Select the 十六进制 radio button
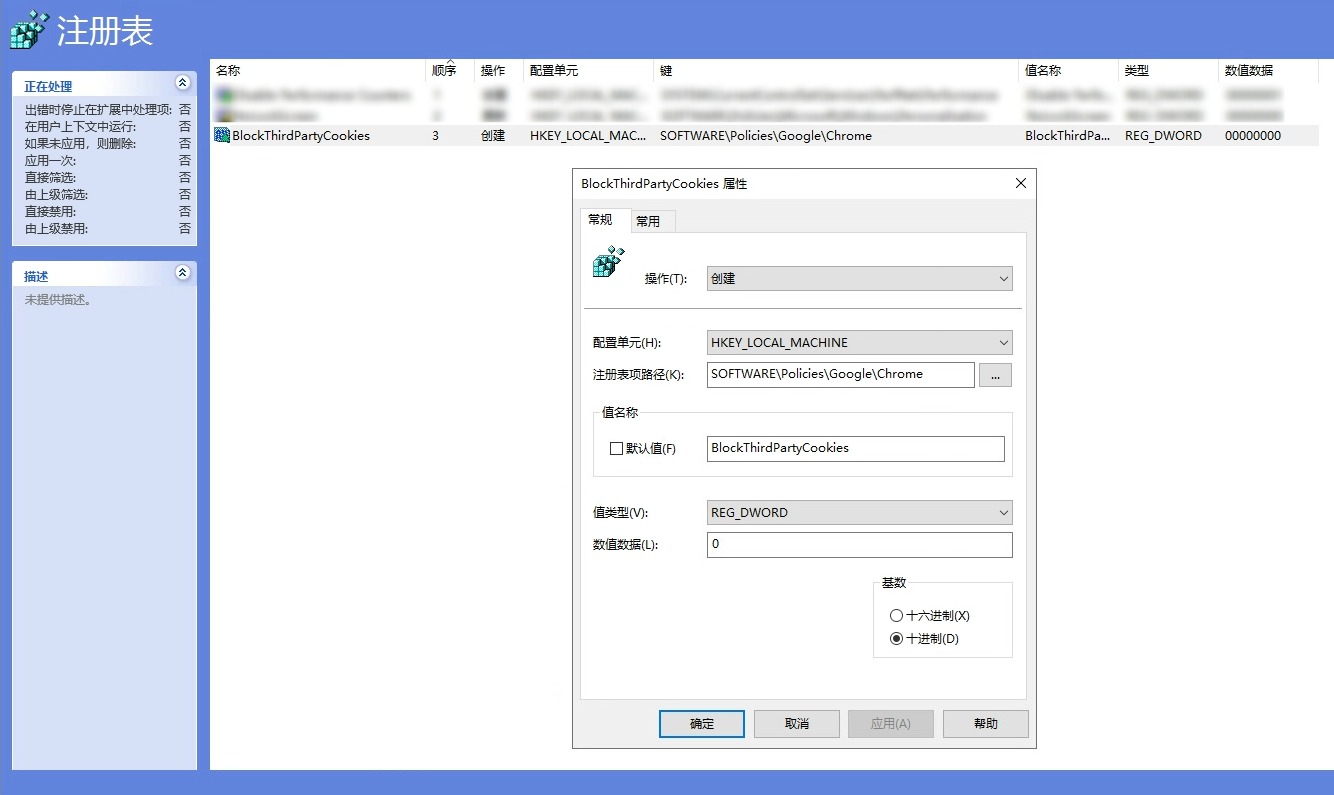 pyautogui.click(x=896, y=616)
